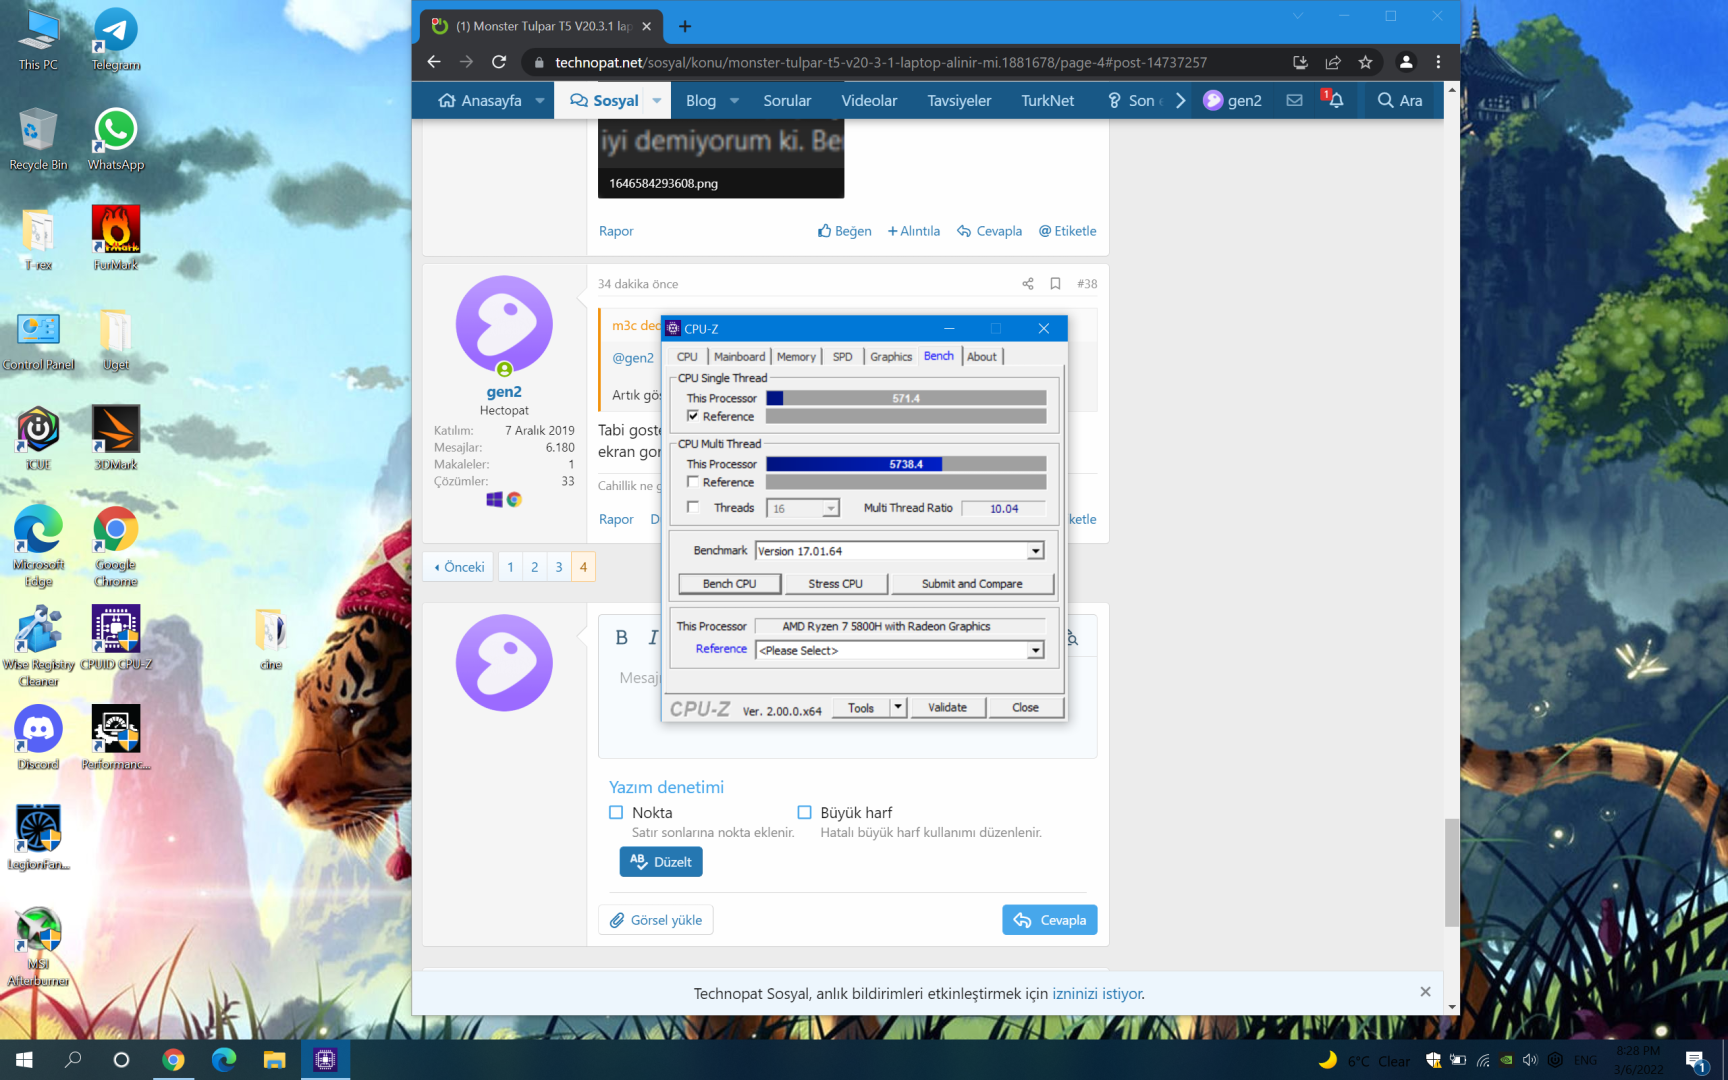Click Validate button in CPU-Z
The width and height of the screenshot is (1728, 1080).
point(947,707)
